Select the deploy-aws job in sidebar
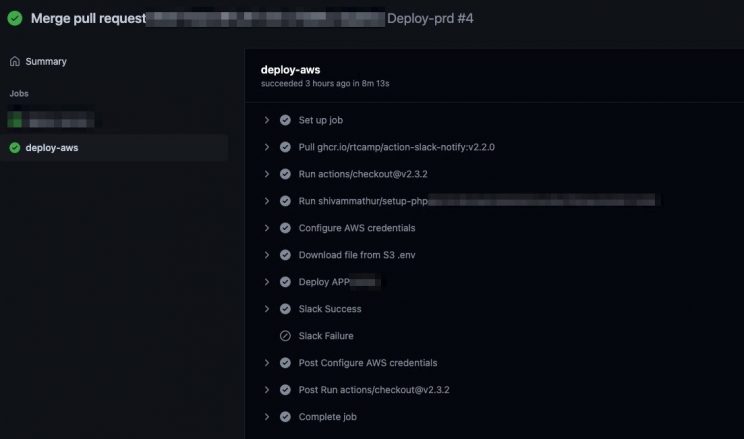744x439 pixels. coord(52,148)
